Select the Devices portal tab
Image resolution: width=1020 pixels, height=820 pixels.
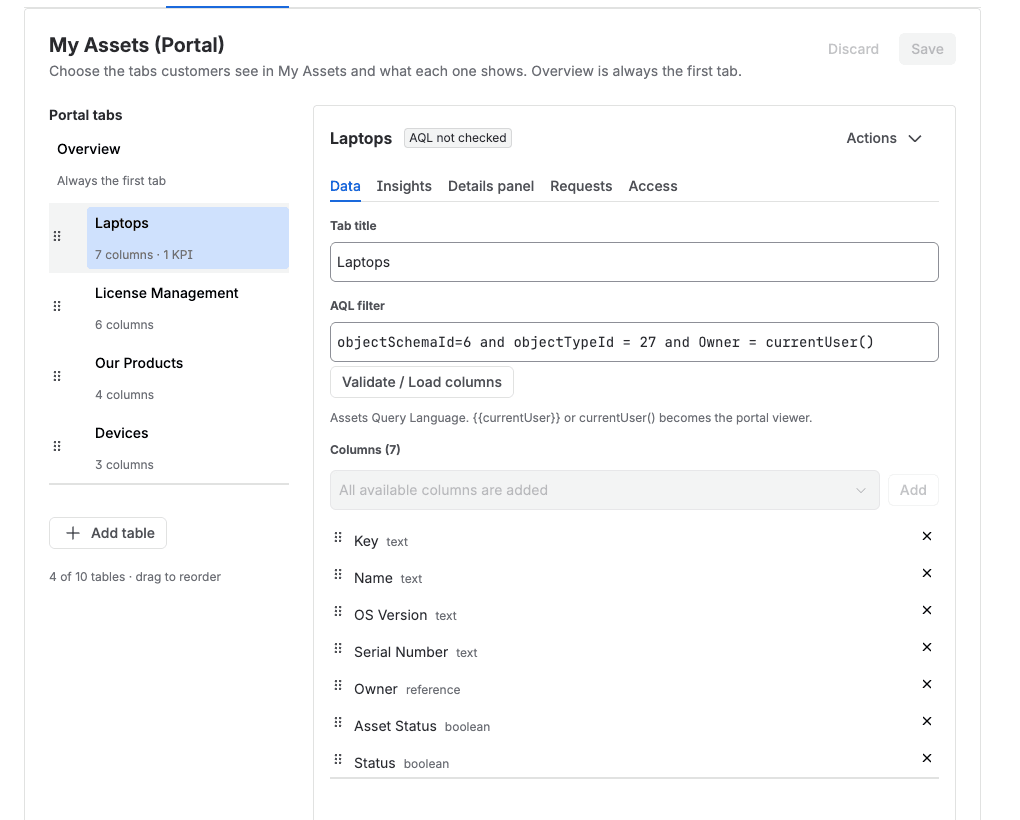188,448
